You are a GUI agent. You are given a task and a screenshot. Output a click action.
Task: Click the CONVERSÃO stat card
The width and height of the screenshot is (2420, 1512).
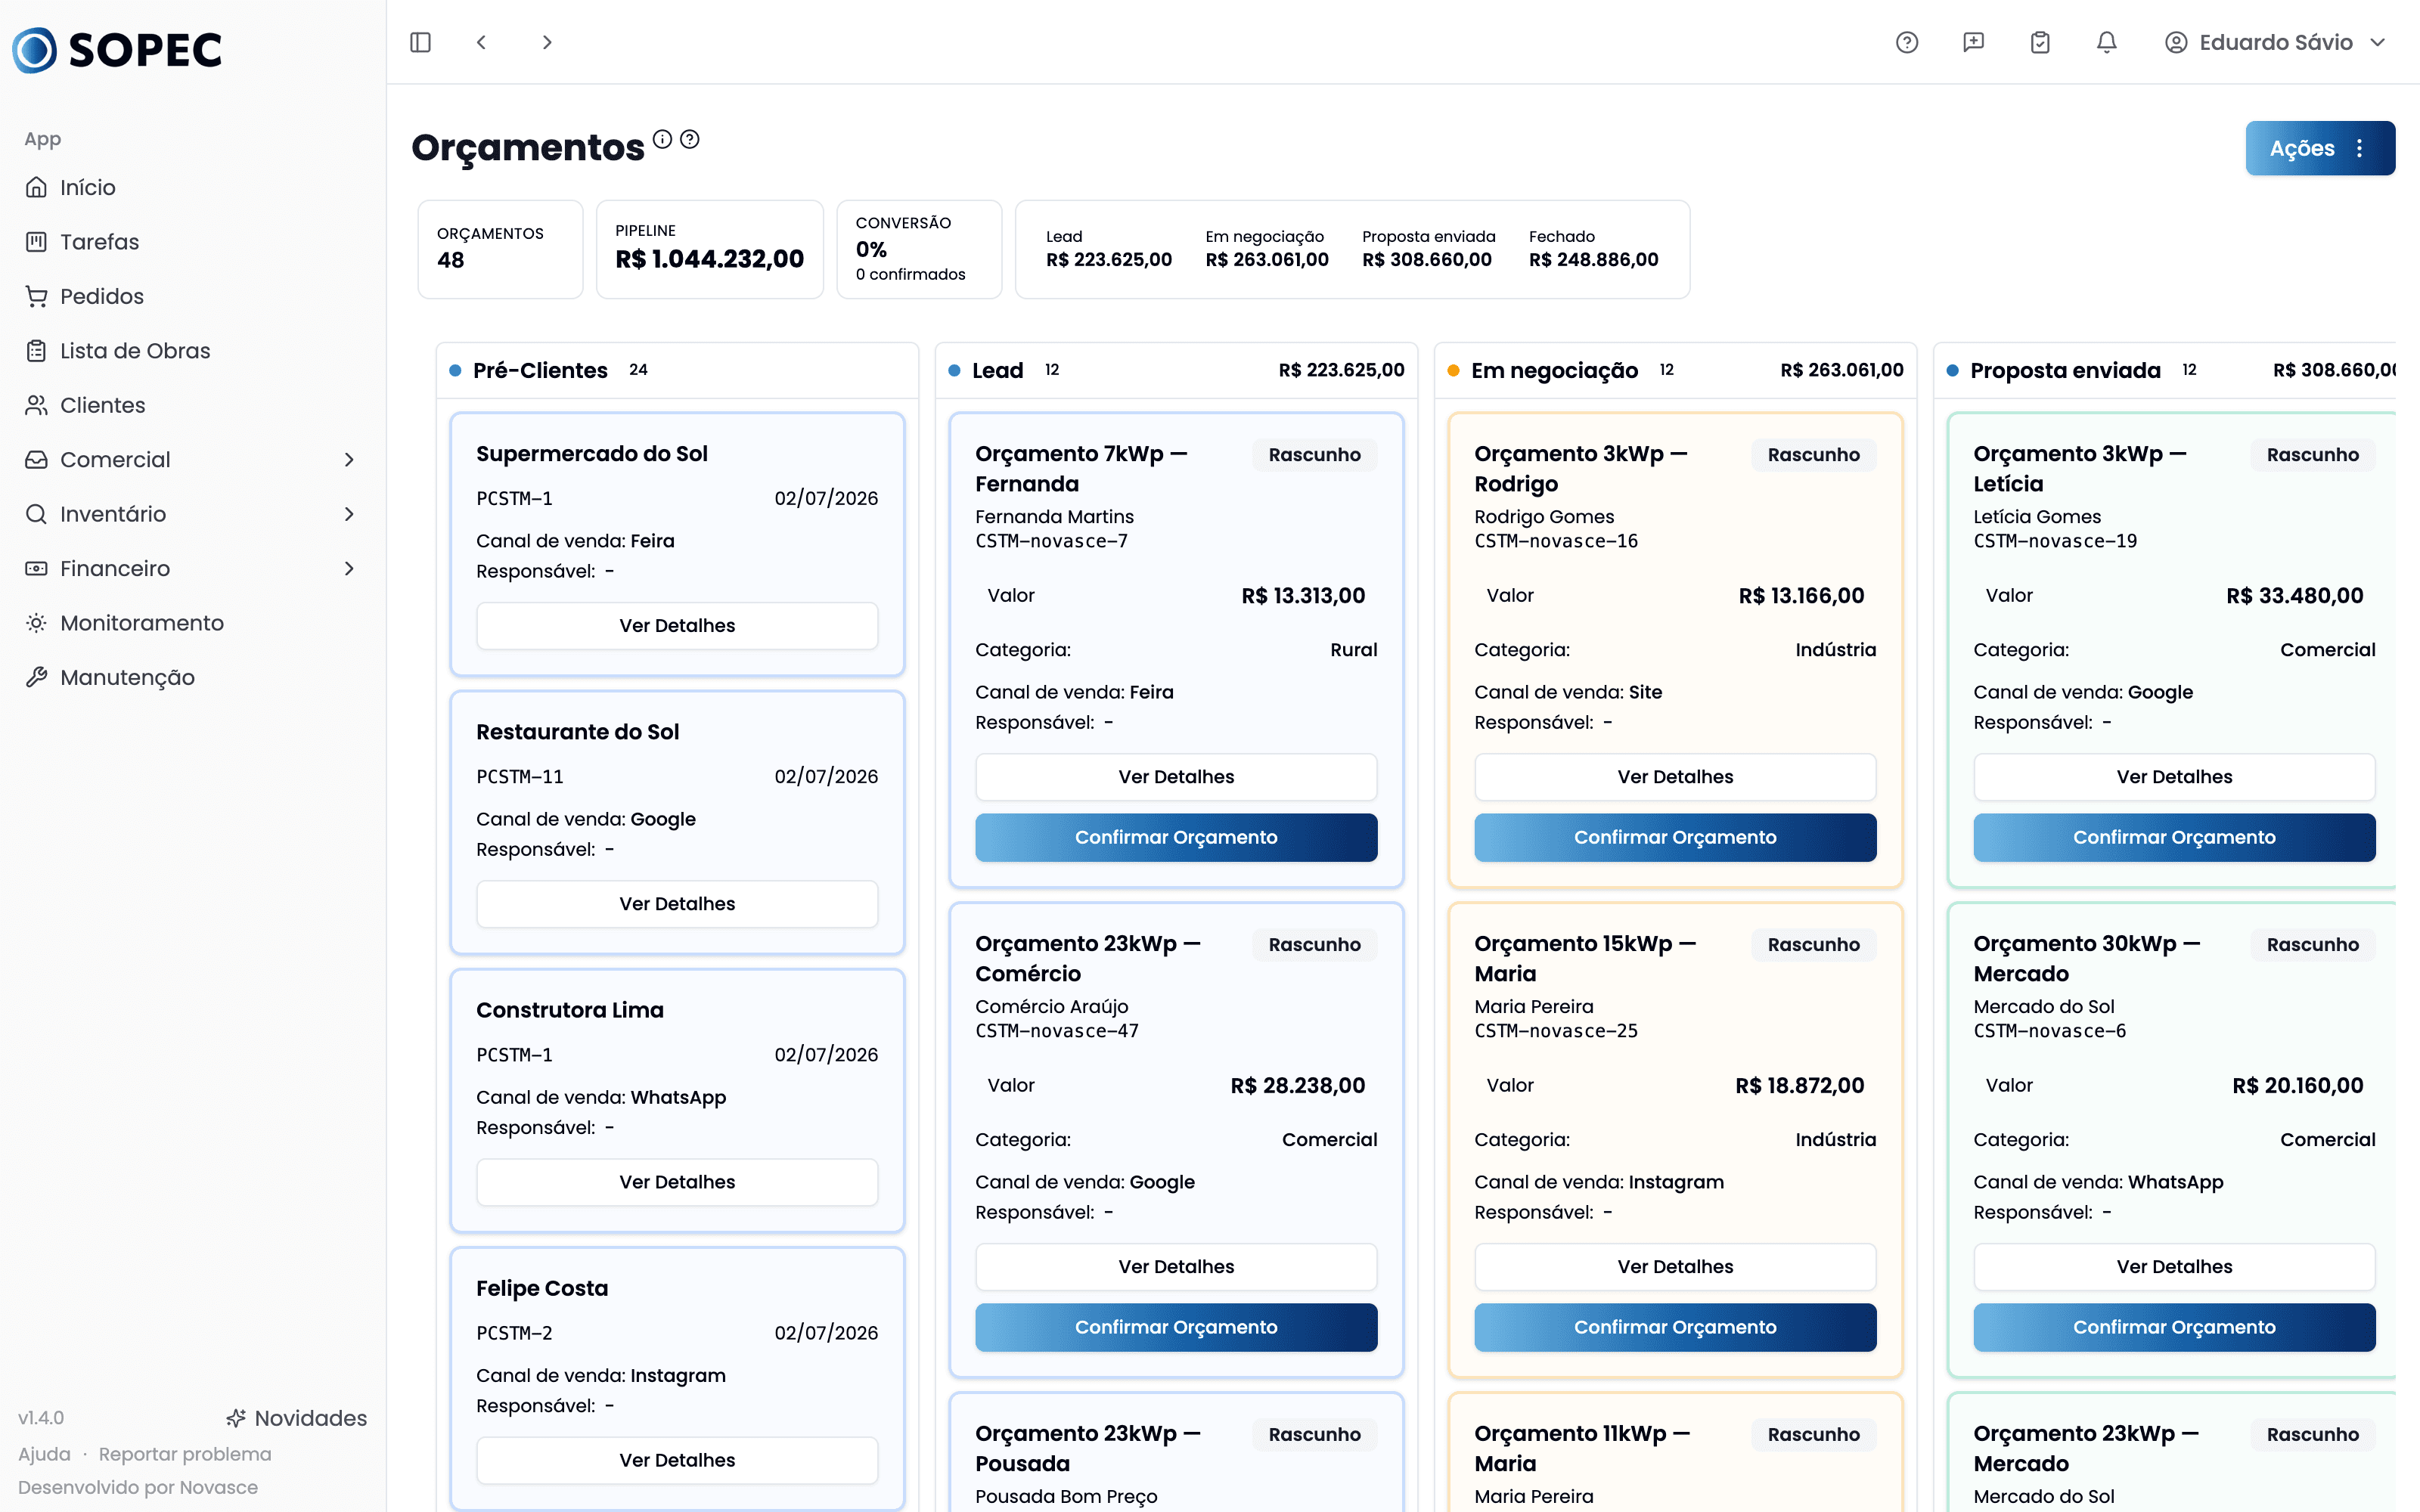(919, 249)
